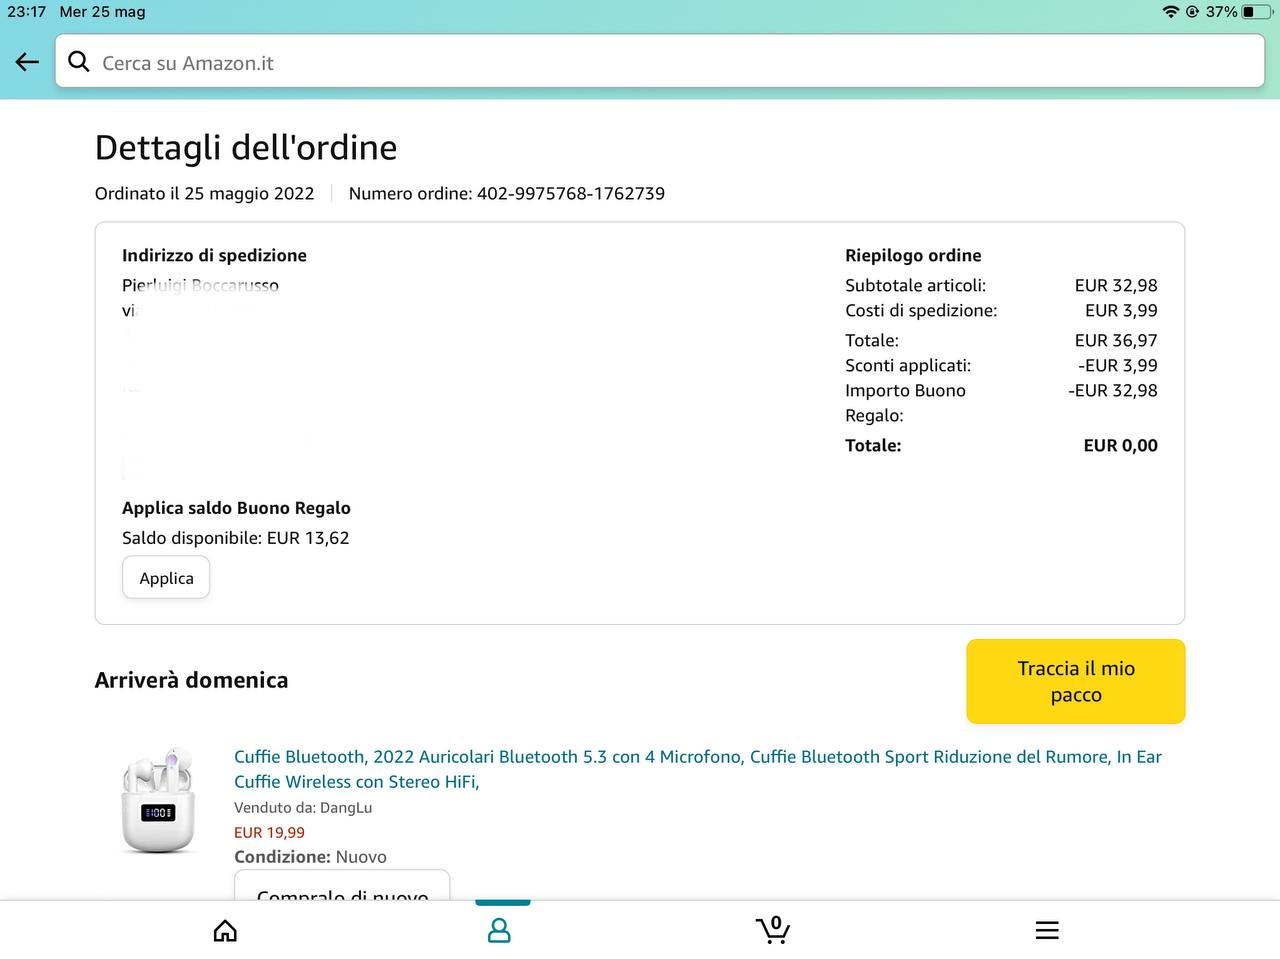
Task: Tap the orientation lock status icon
Action: pyautogui.click(x=1192, y=12)
